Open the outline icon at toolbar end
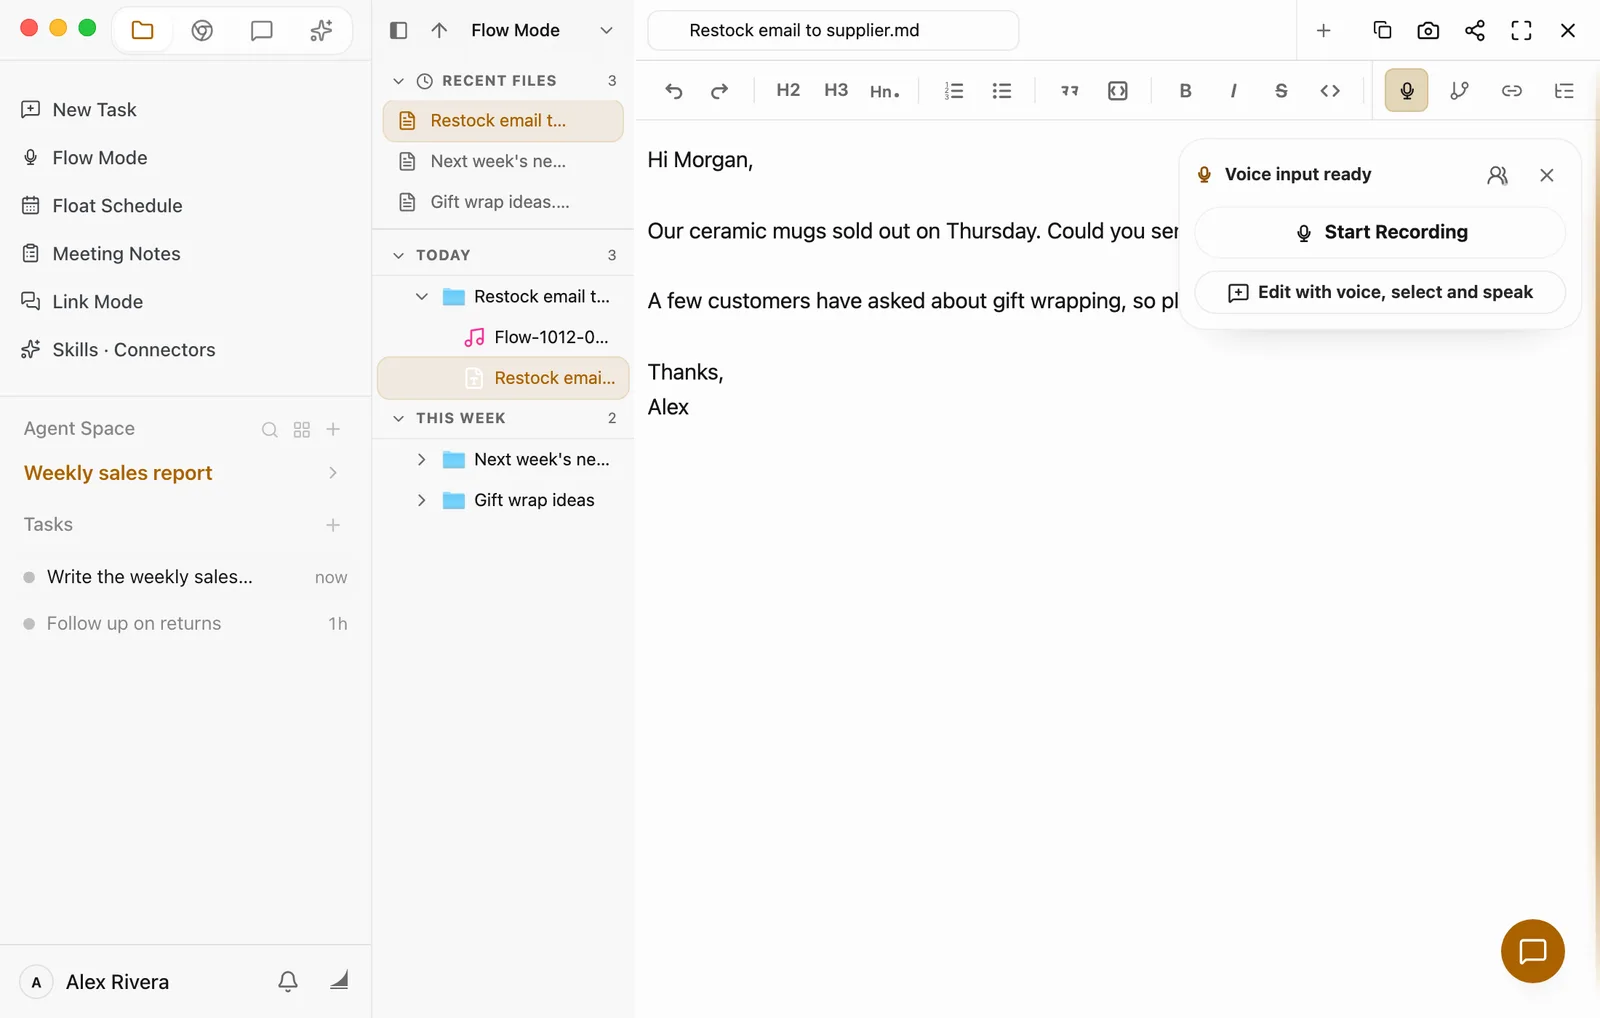Screen dimensions: 1600x1018 1564,91
